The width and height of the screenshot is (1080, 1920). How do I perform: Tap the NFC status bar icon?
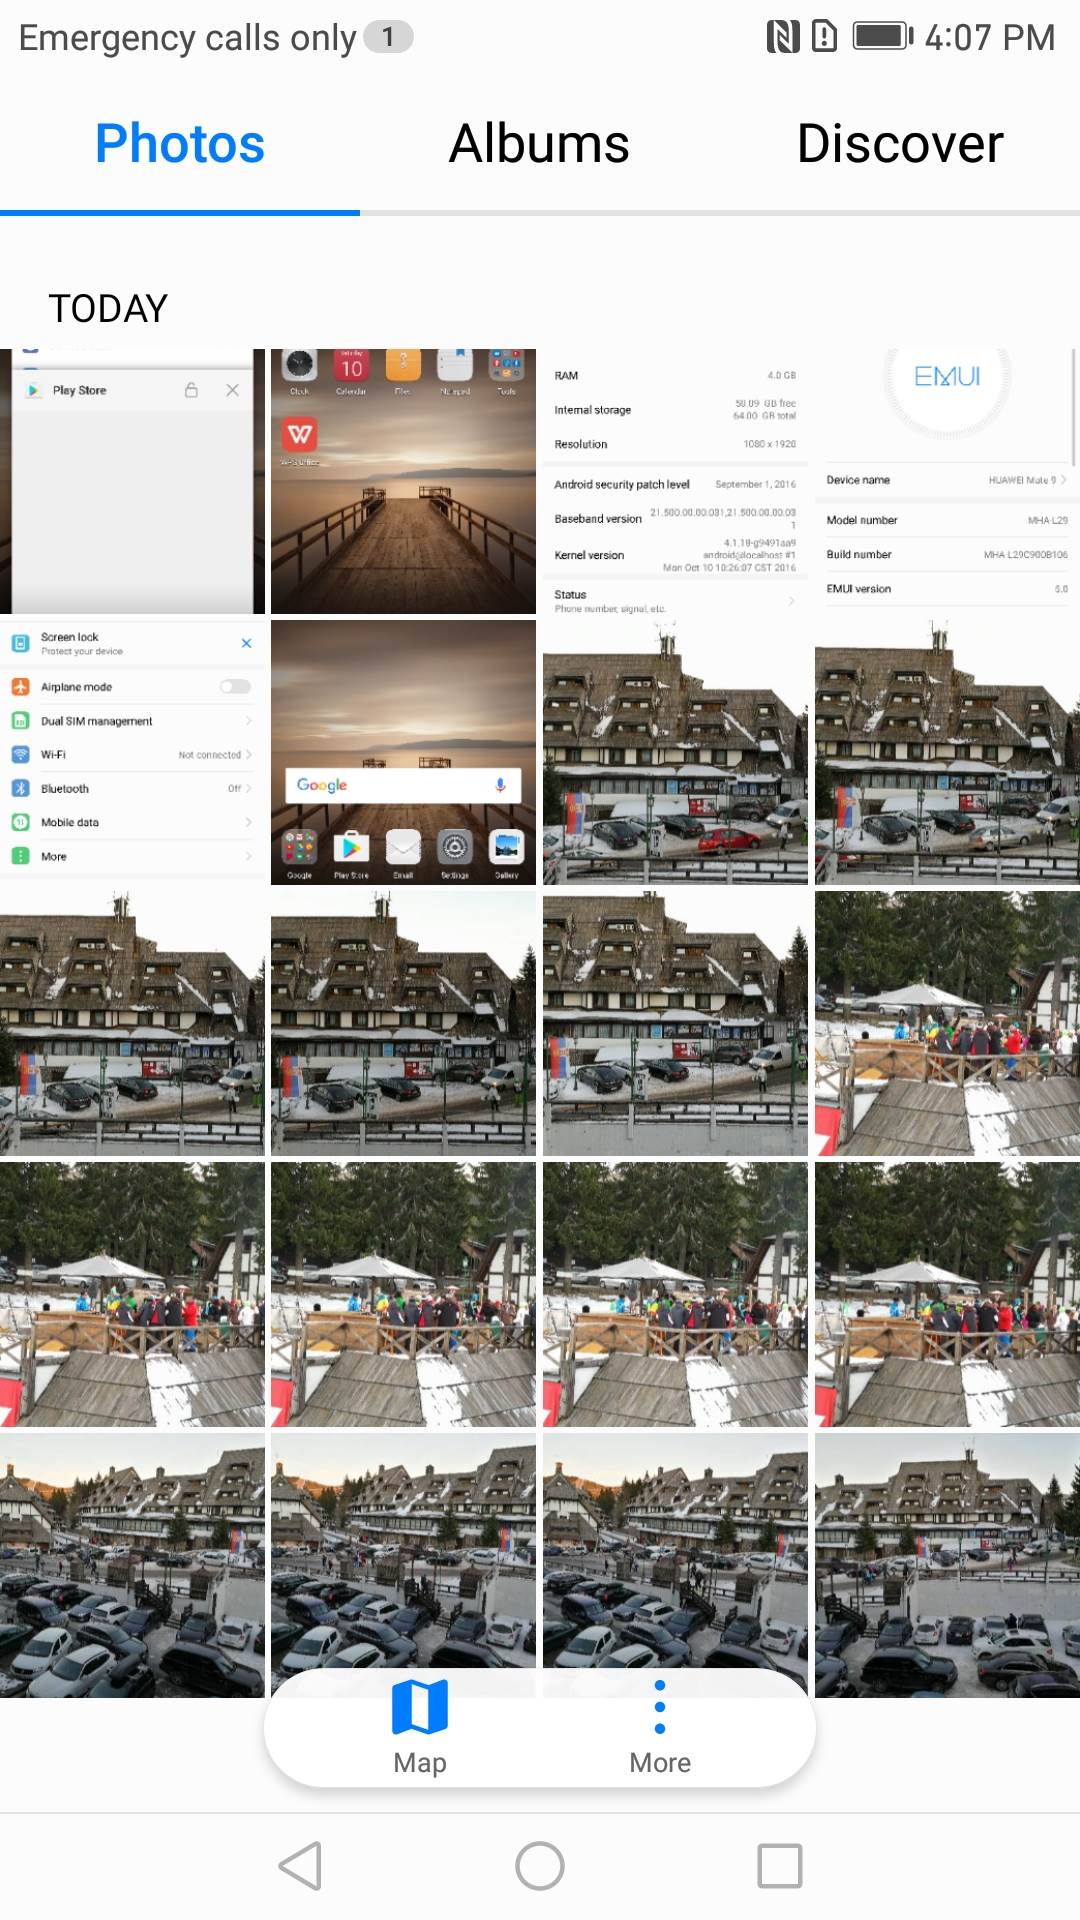coord(782,37)
